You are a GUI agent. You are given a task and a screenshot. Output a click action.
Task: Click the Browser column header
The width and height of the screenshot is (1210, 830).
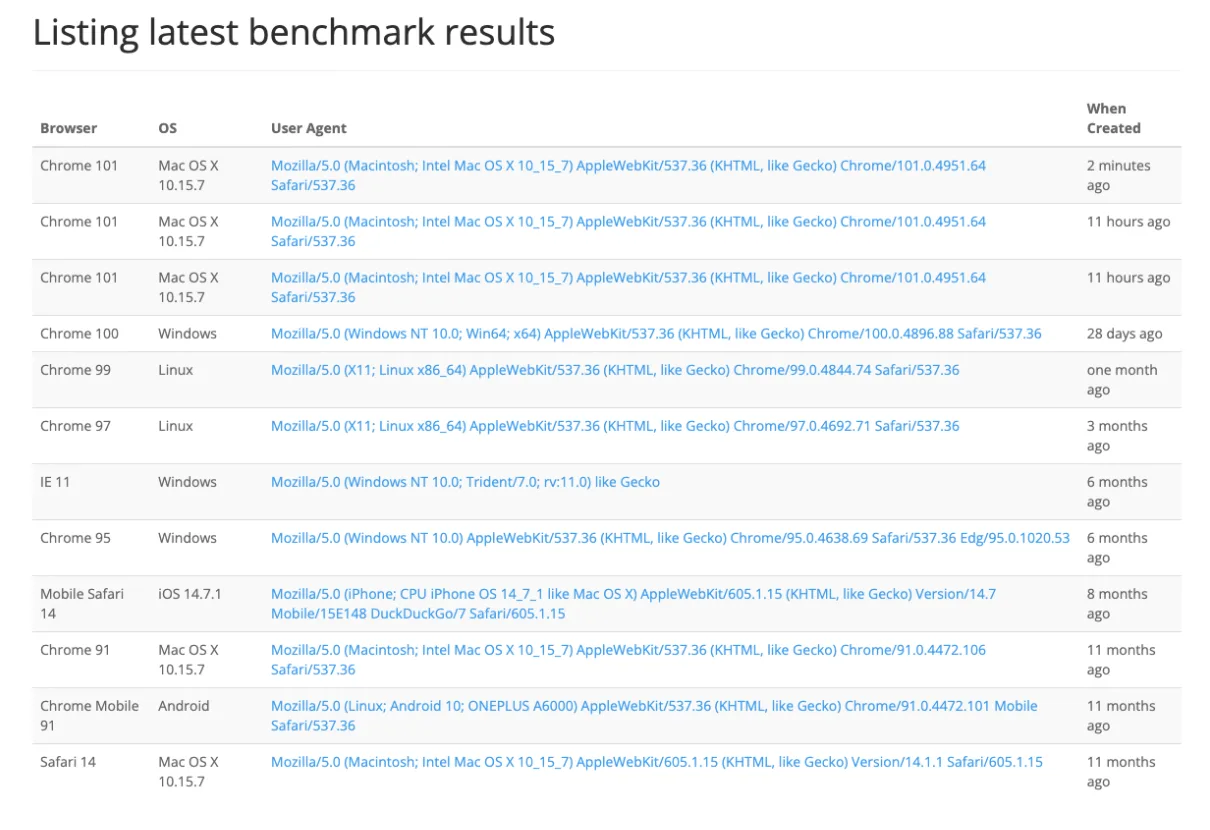pyautogui.click(x=69, y=128)
